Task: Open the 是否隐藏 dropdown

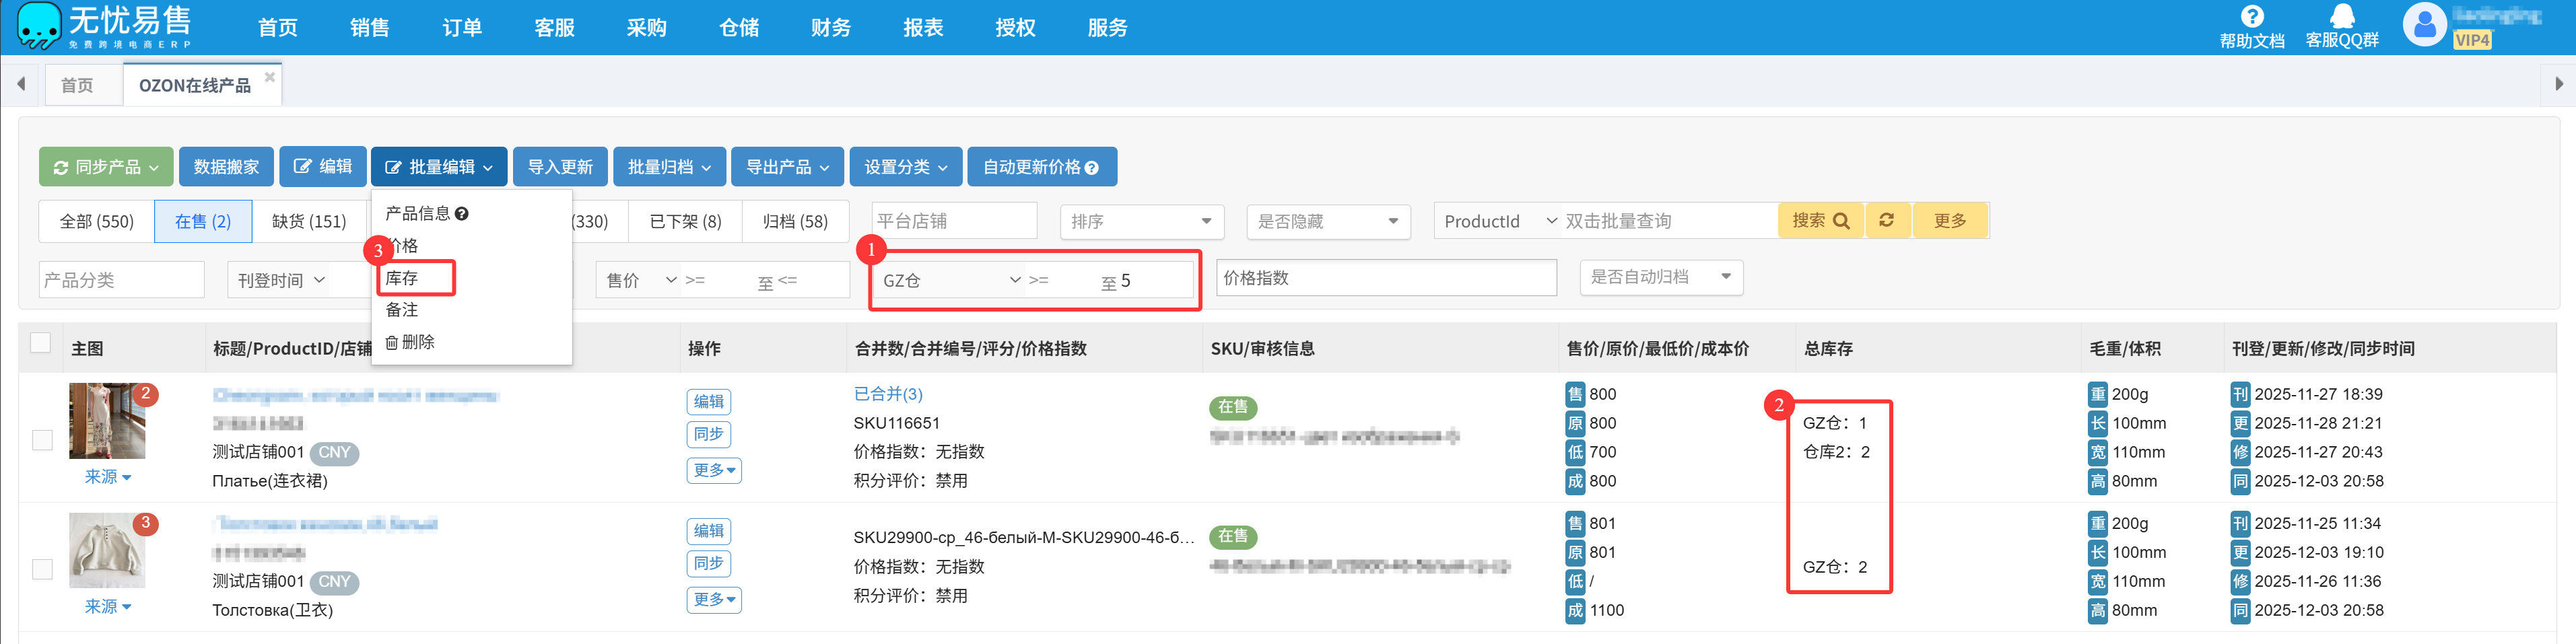Action: [x=1327, y=221]
